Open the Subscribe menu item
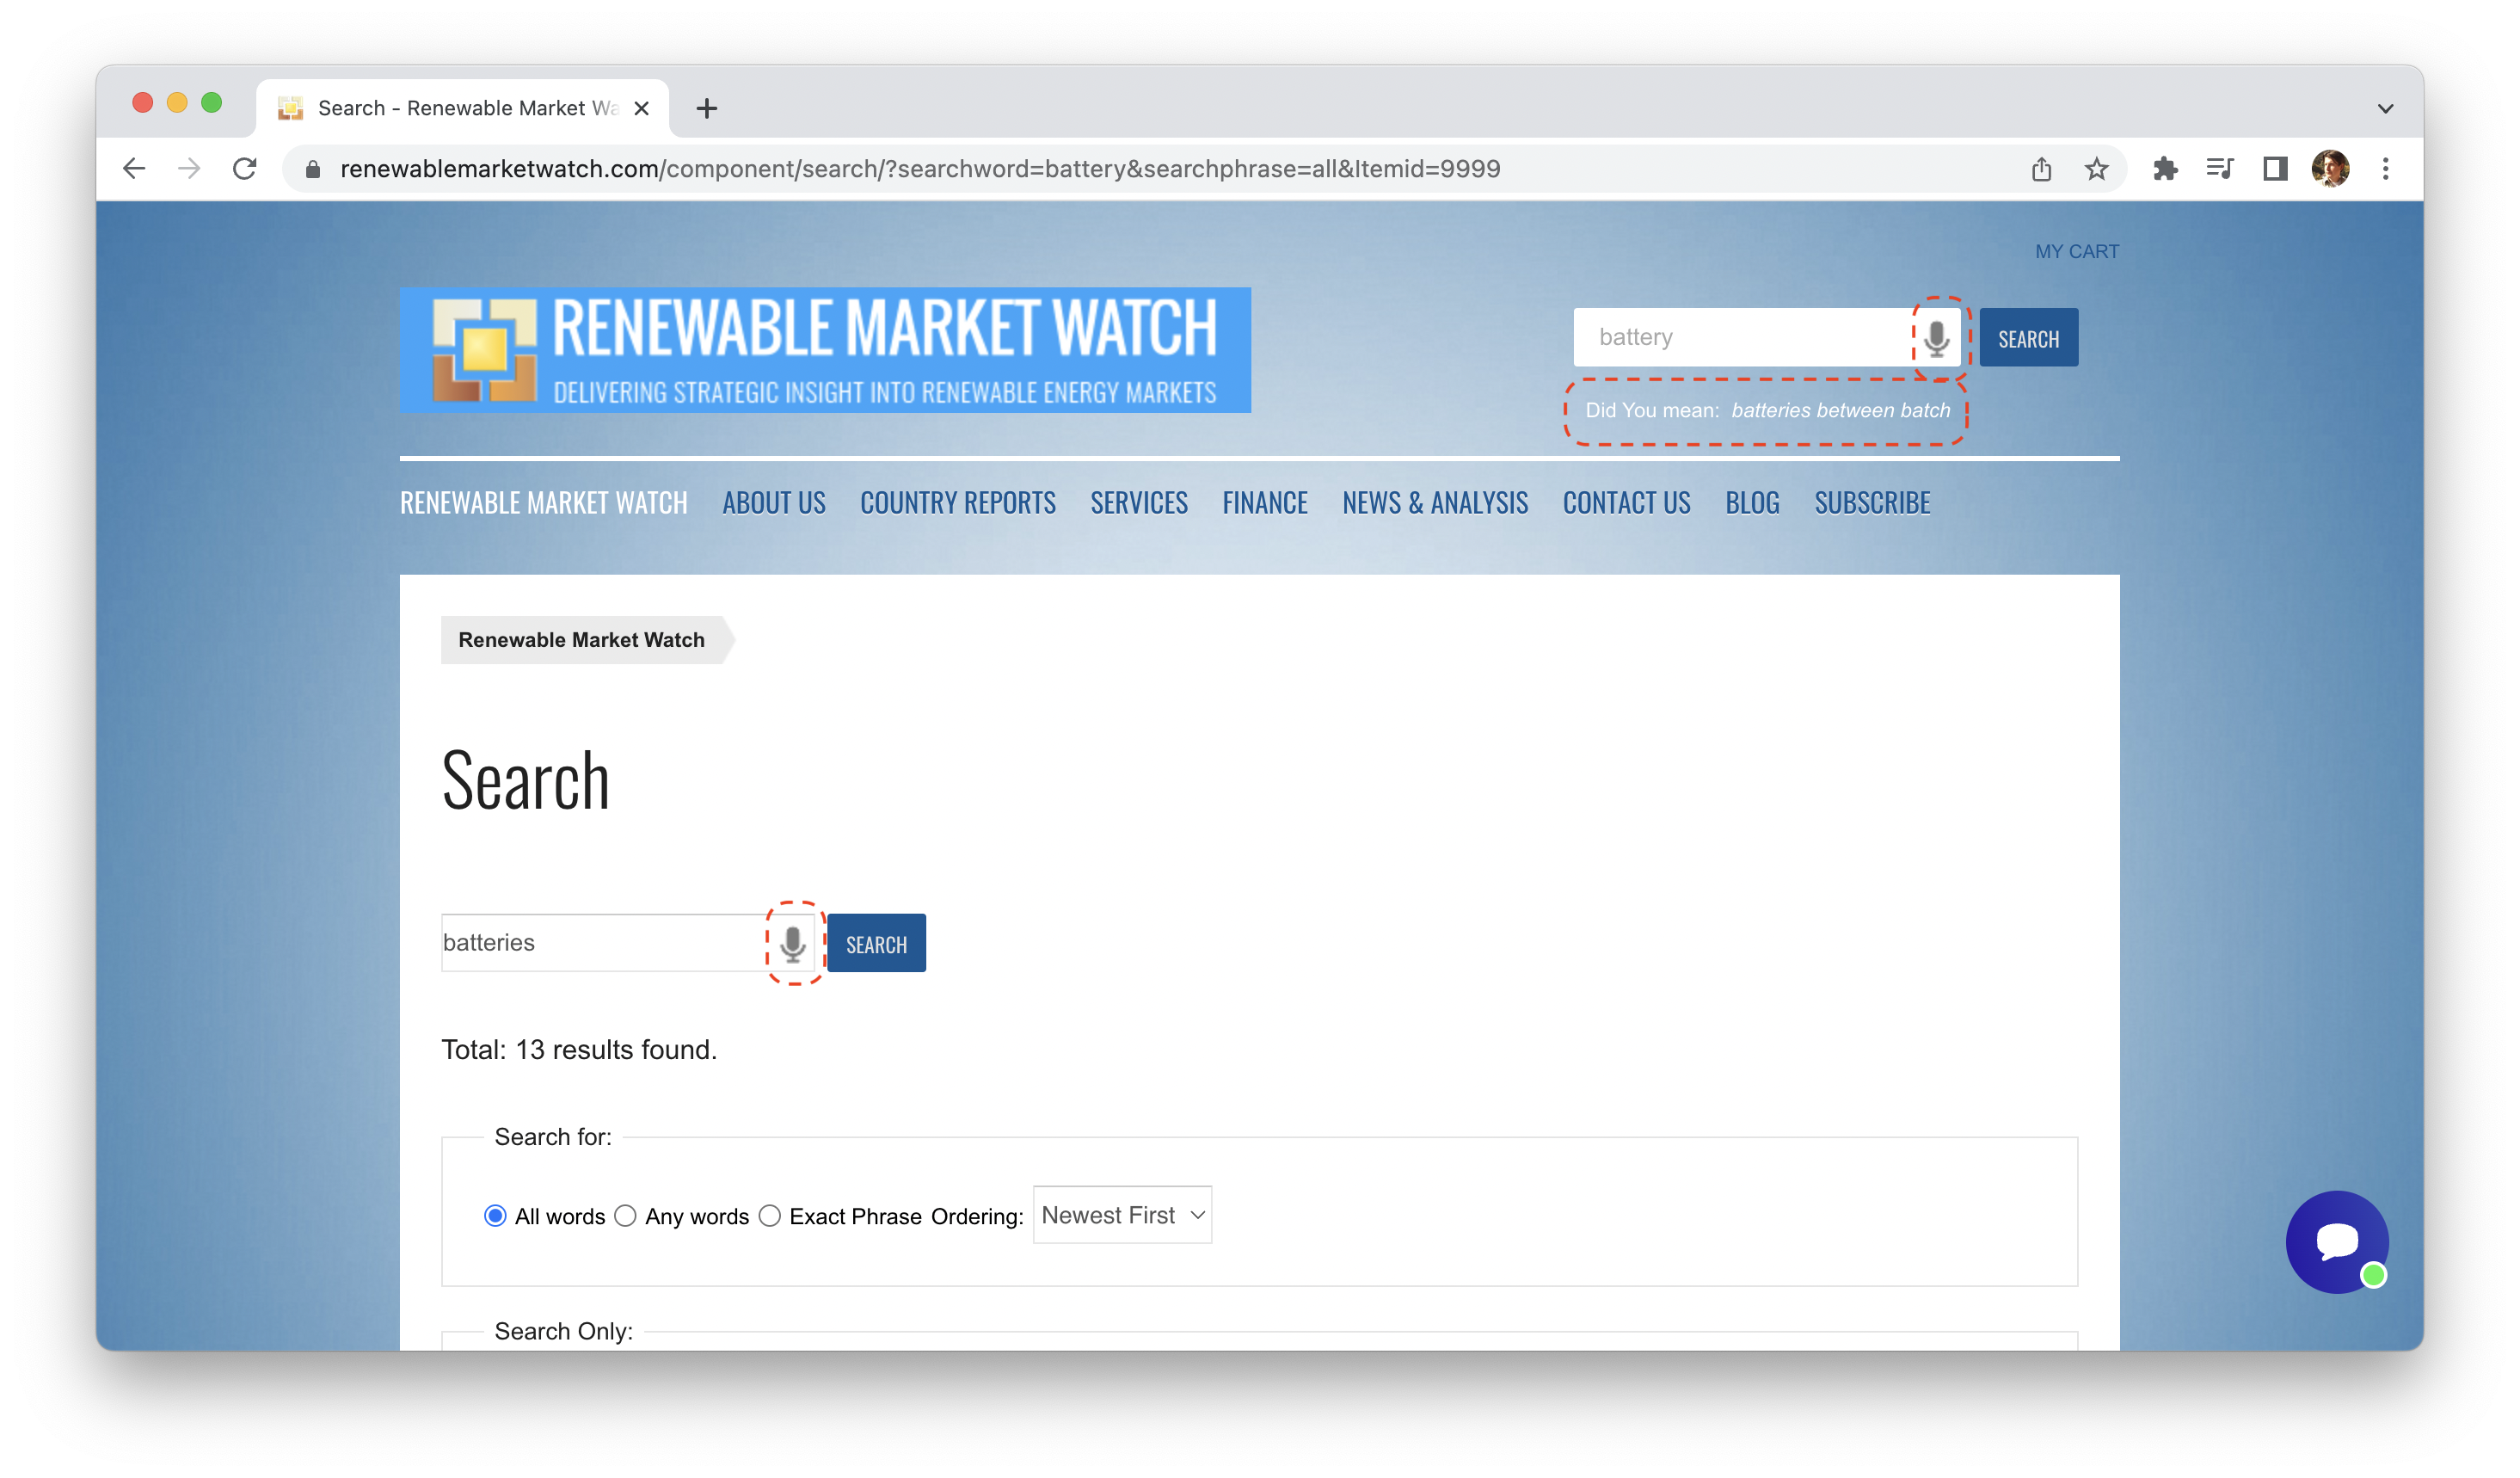Viewport: 2520px width, 1478px height. tap(1873, 503)
